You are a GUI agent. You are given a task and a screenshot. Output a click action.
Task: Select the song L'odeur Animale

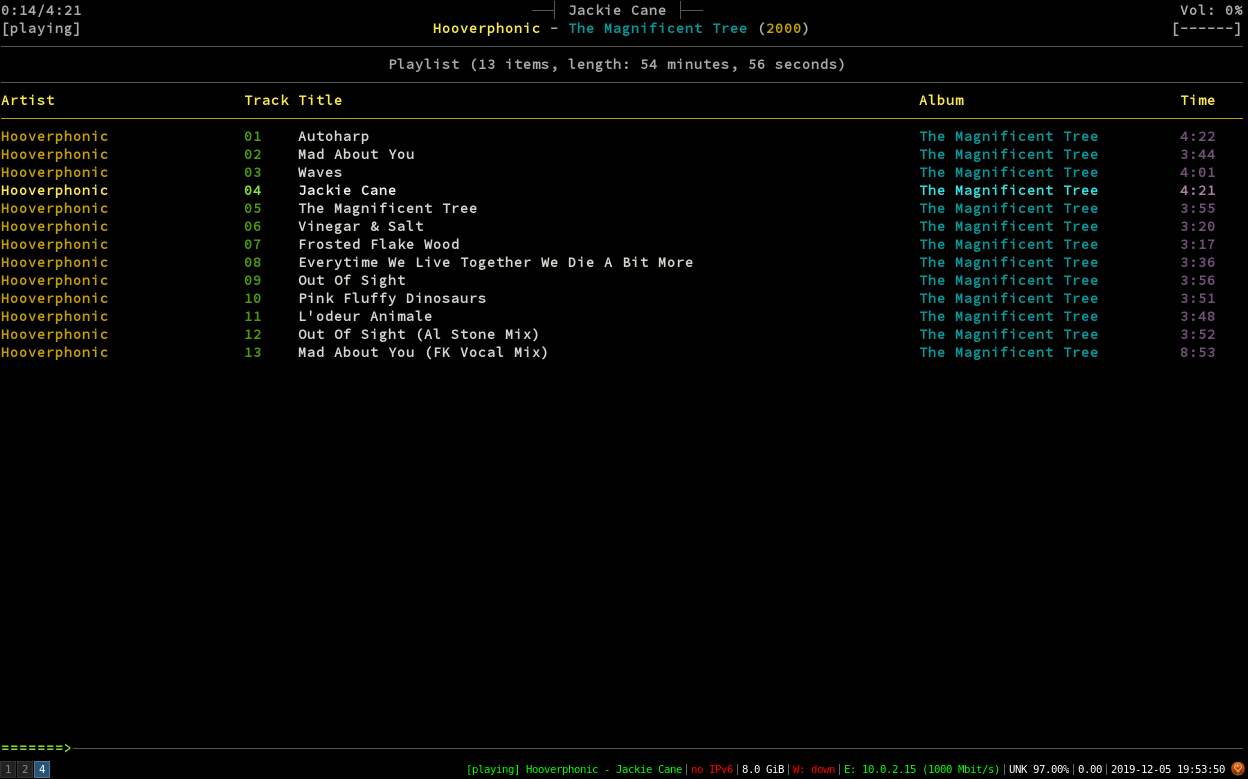365,316
